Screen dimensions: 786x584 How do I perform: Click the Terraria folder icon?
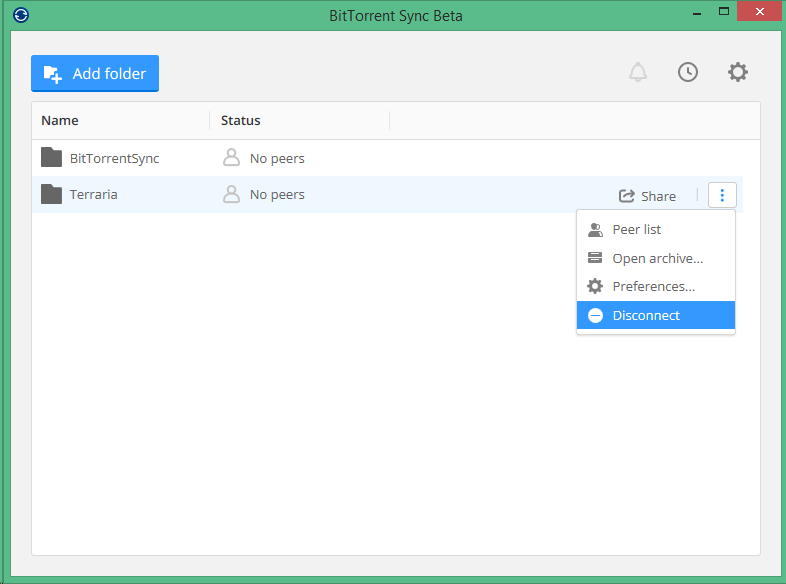(x=52, y=194)
